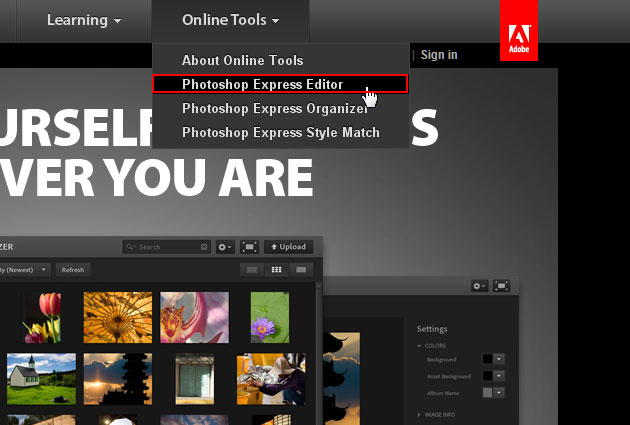
Task: Click the Background color swatch
Action: click(487, 359)
